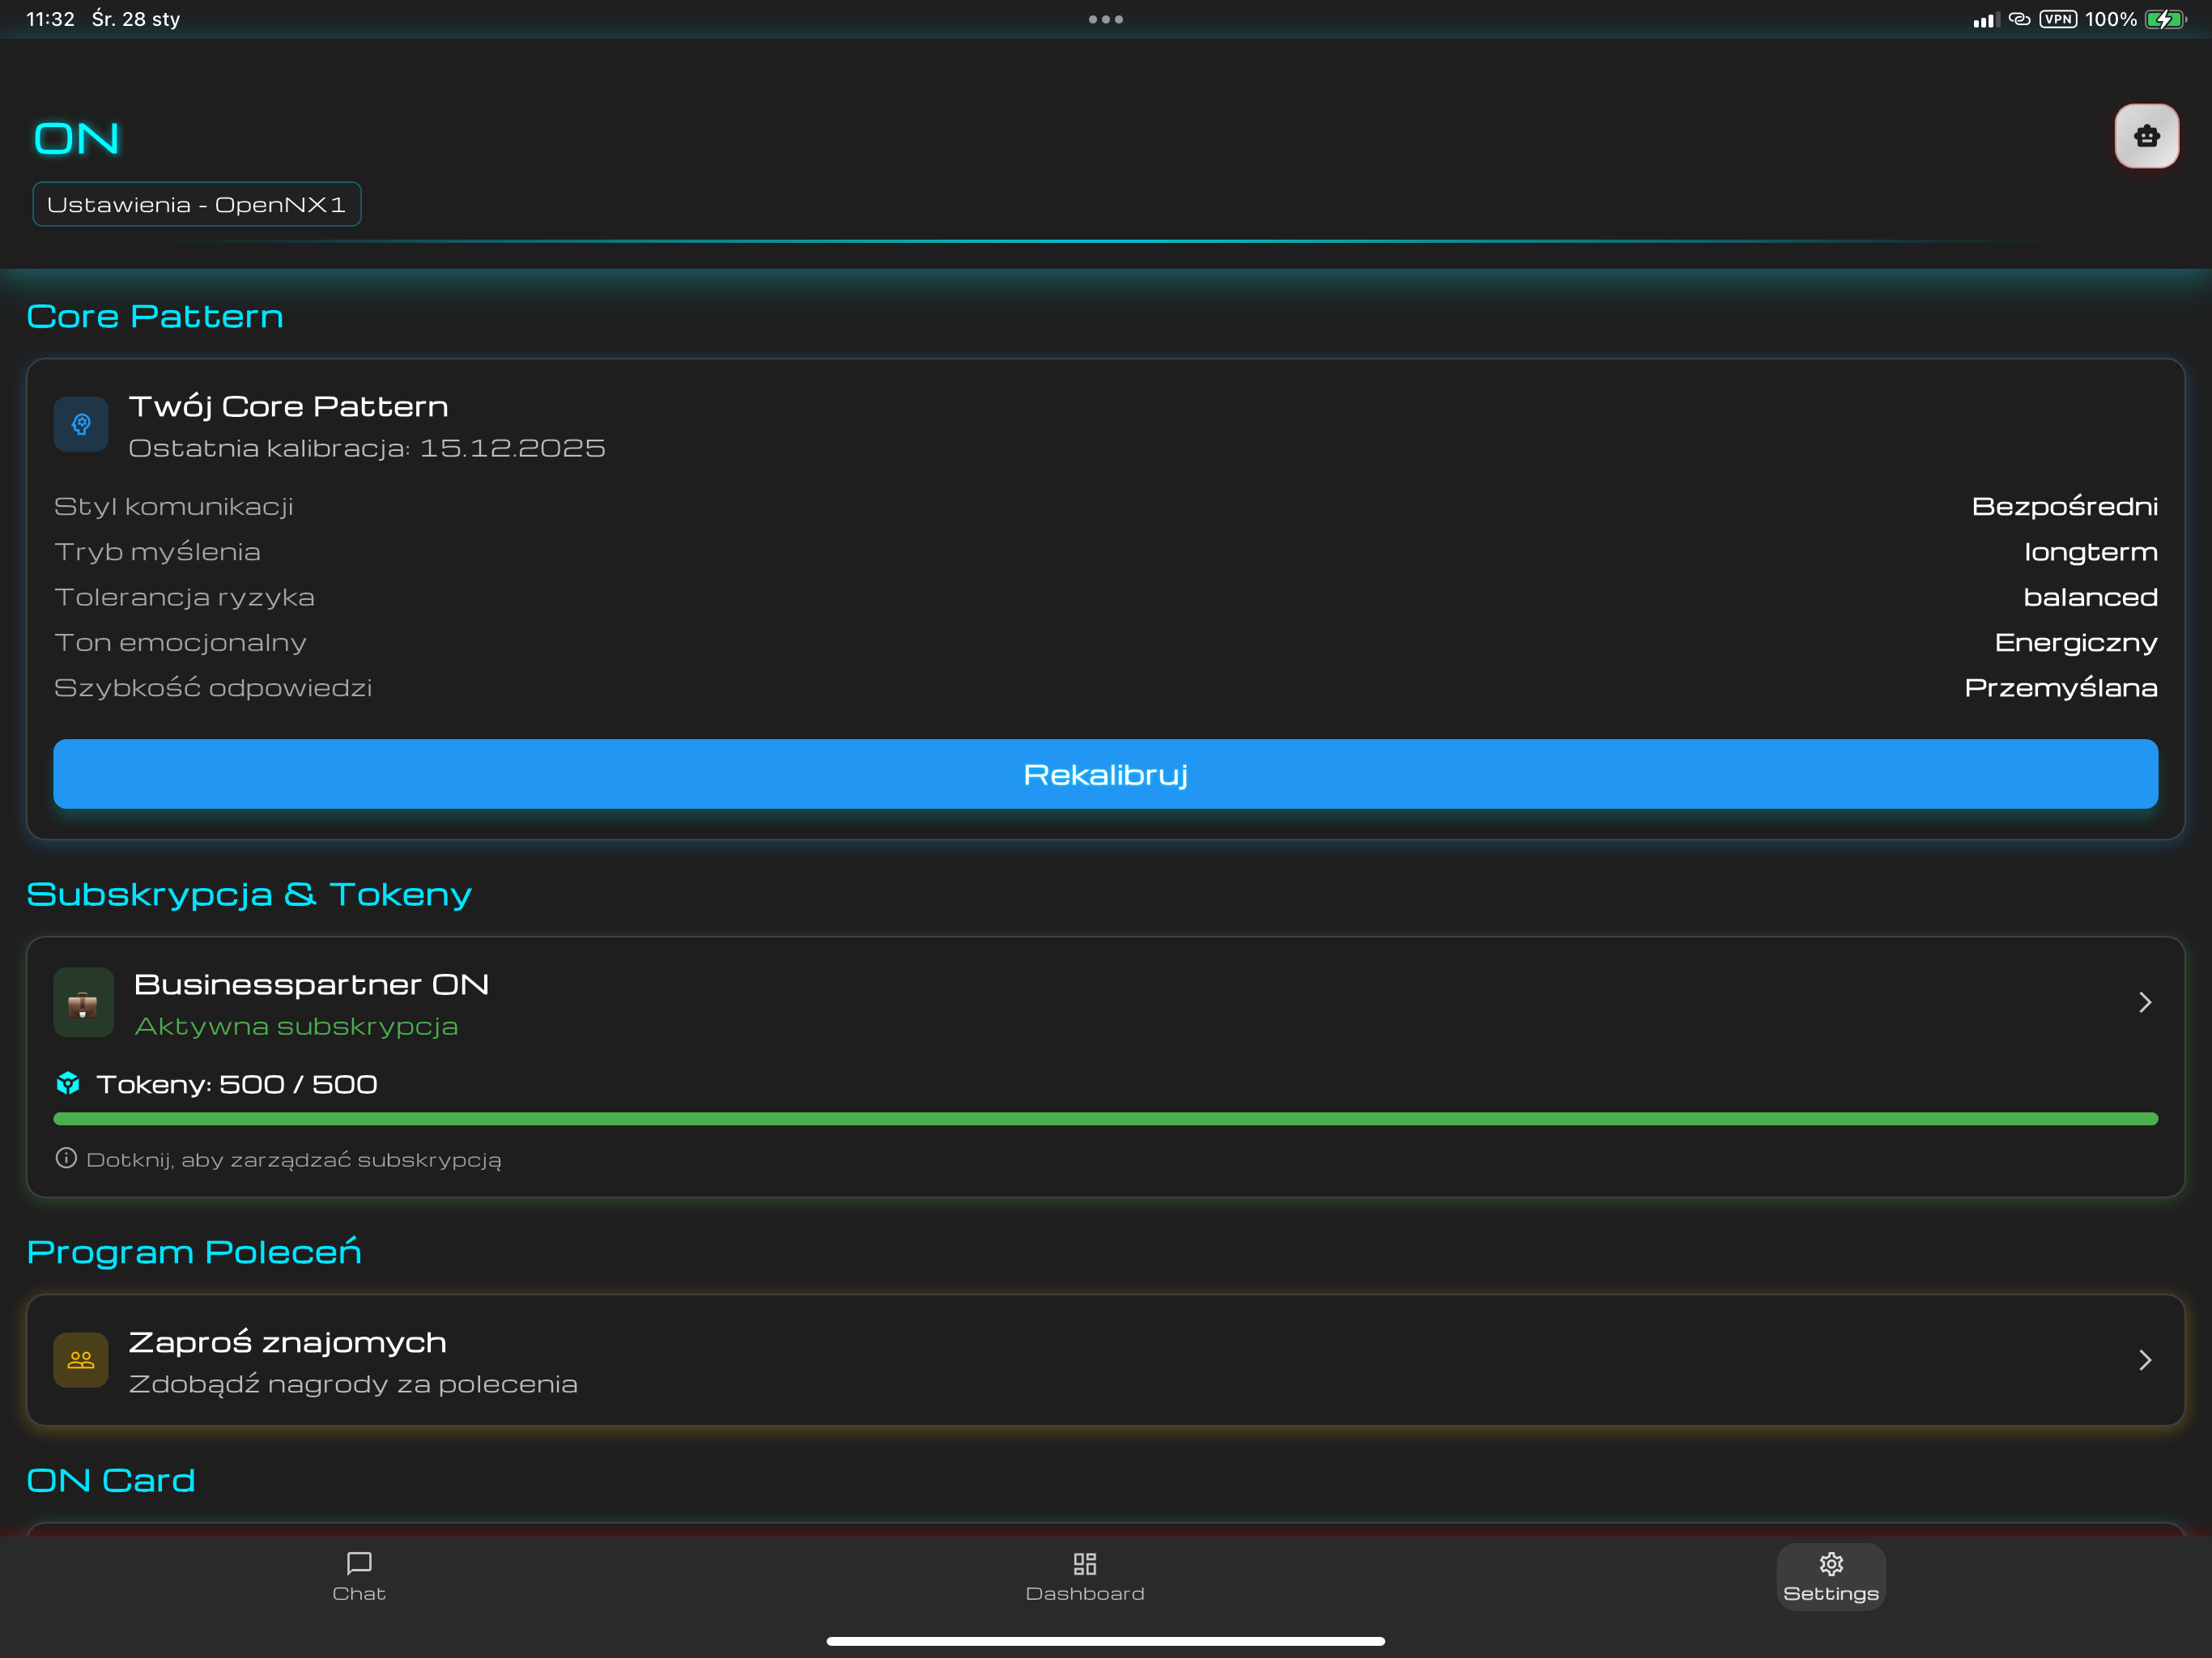Switch to the Dashboard tab

coord(1085,1577)
